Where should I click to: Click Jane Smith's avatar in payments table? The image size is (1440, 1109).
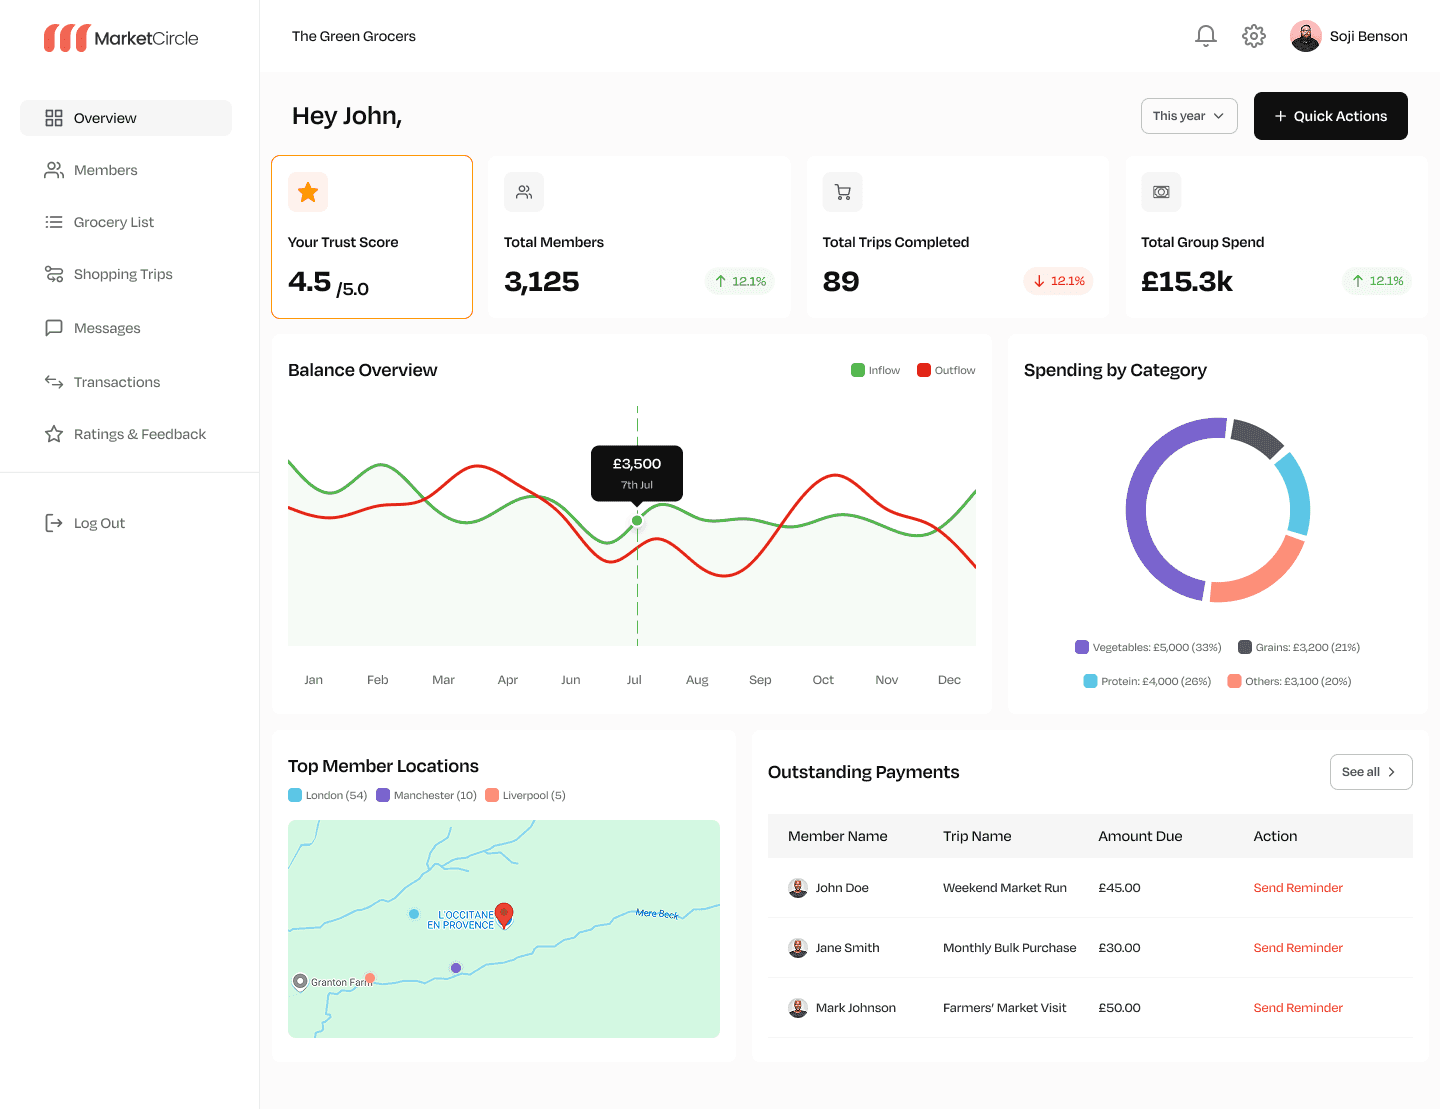coord(798,948)
